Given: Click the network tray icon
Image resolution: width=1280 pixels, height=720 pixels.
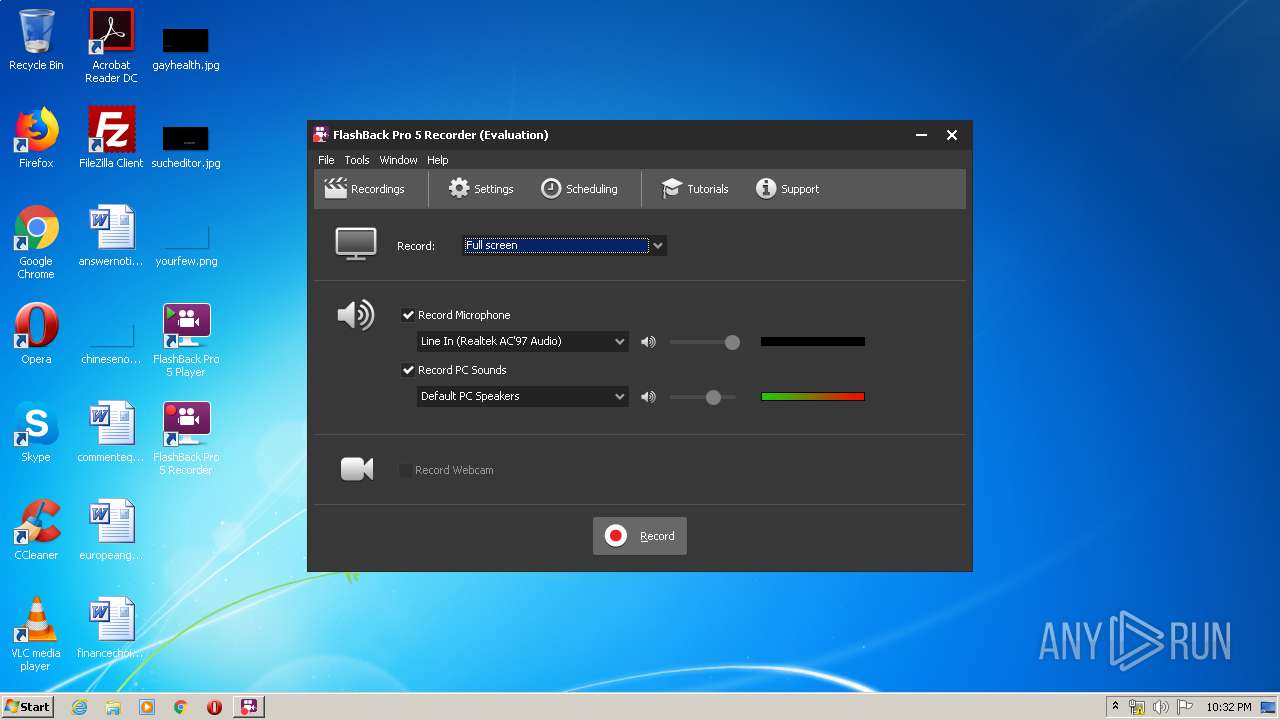Looking at the screenshot, I should click(x=1137, y=707).
